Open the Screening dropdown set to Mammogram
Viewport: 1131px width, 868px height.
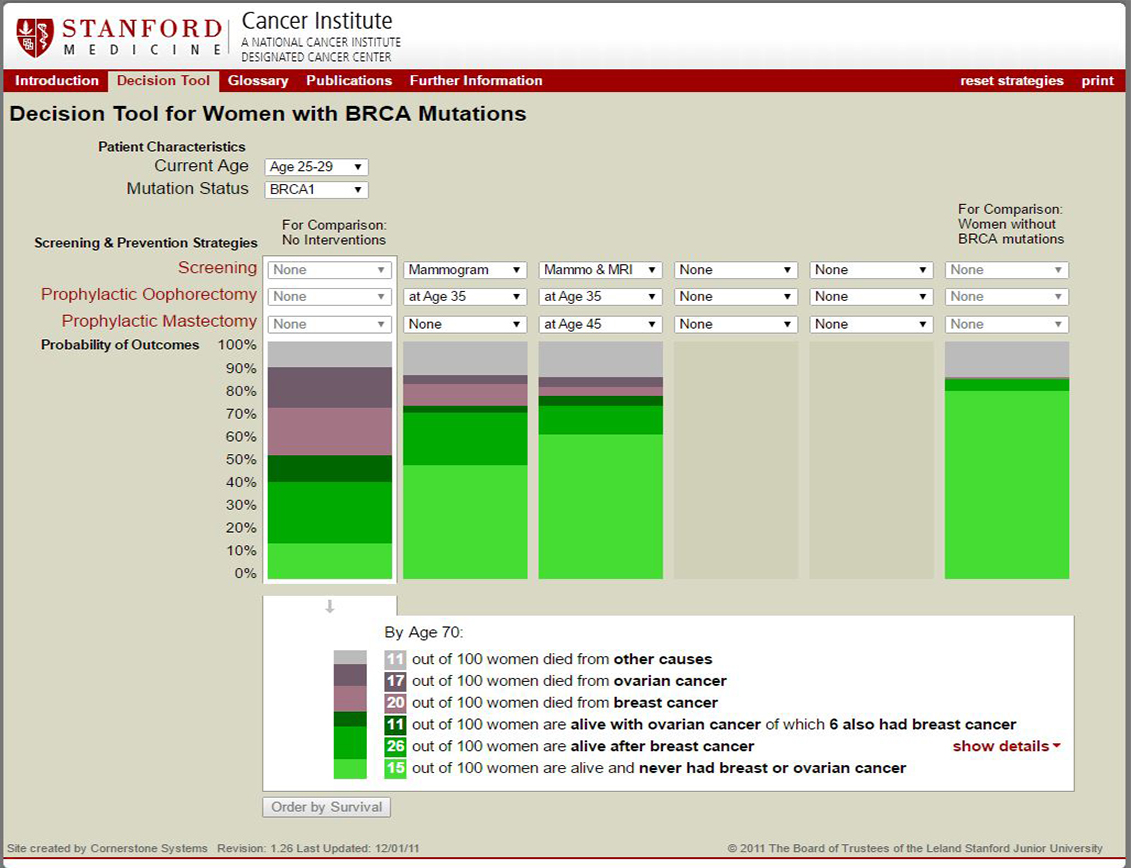[x=465, y=270]
